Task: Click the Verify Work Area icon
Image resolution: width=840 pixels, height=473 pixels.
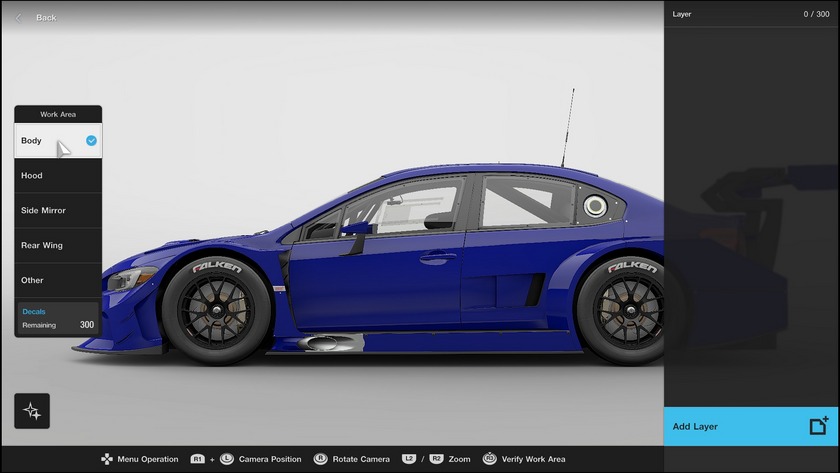Action: point(489,459)
